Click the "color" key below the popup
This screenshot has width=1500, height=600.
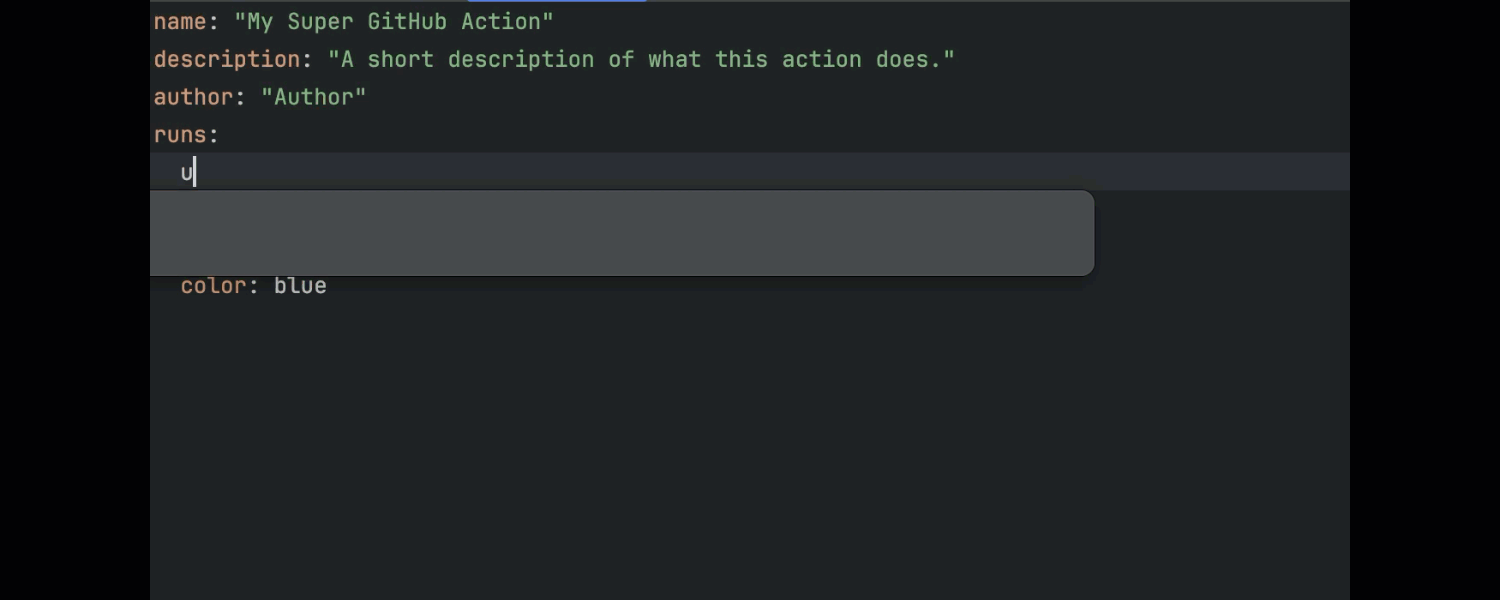pos(213,286)
